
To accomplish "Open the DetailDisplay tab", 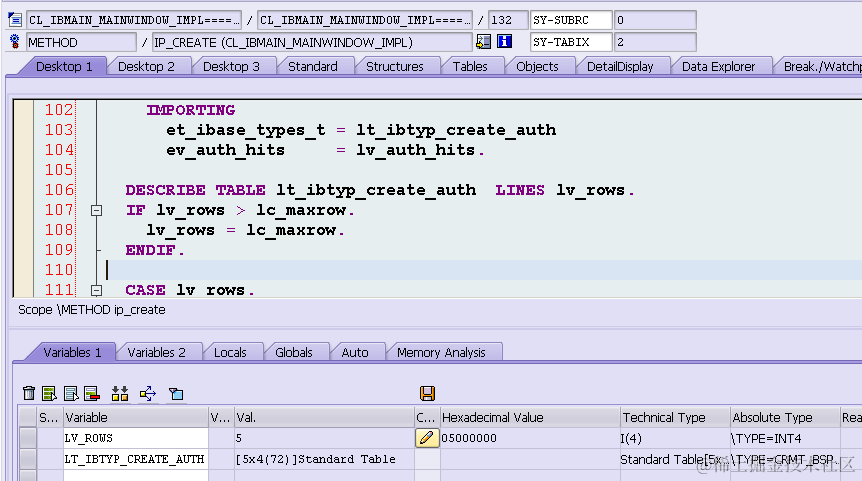I will pyautogui.click(x=620, y=67).
